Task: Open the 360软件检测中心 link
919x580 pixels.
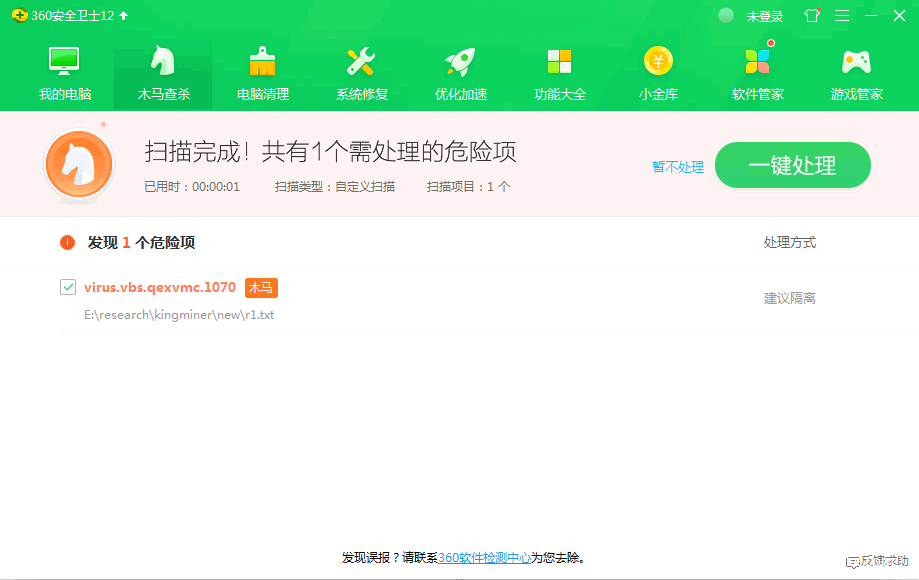Action: [484, 558]
